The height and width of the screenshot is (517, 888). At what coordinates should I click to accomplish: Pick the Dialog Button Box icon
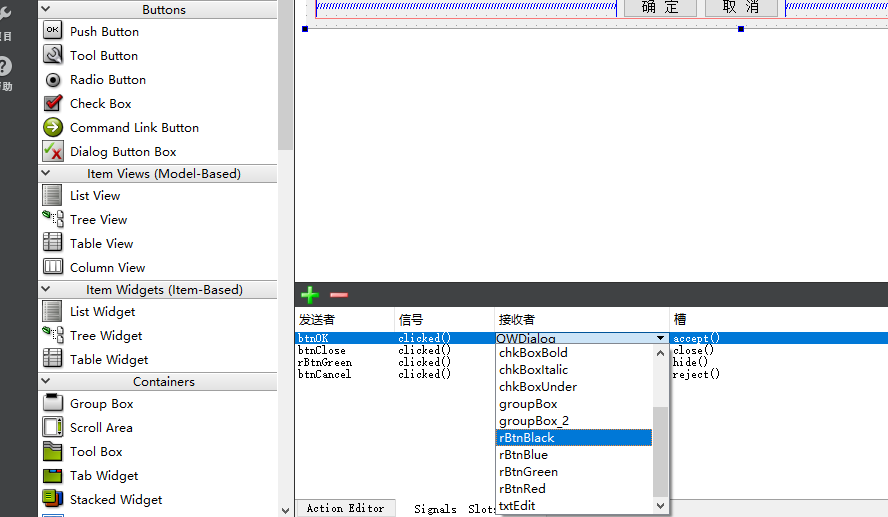(53, 151)
